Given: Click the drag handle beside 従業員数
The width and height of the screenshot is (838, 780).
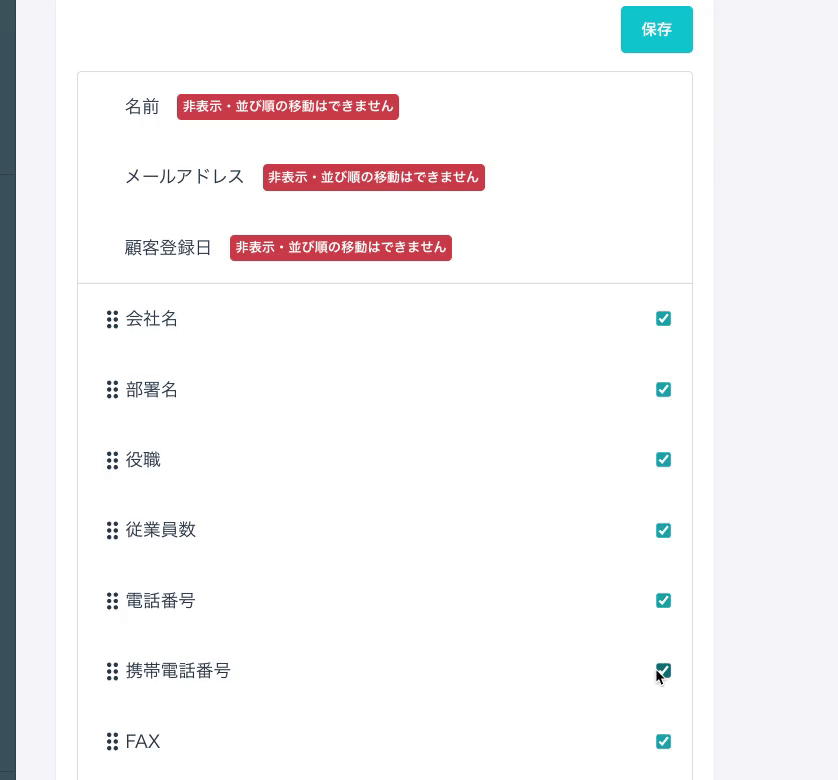Looking at the screenshot, I should pyautogui.click(x=112, y=531).
